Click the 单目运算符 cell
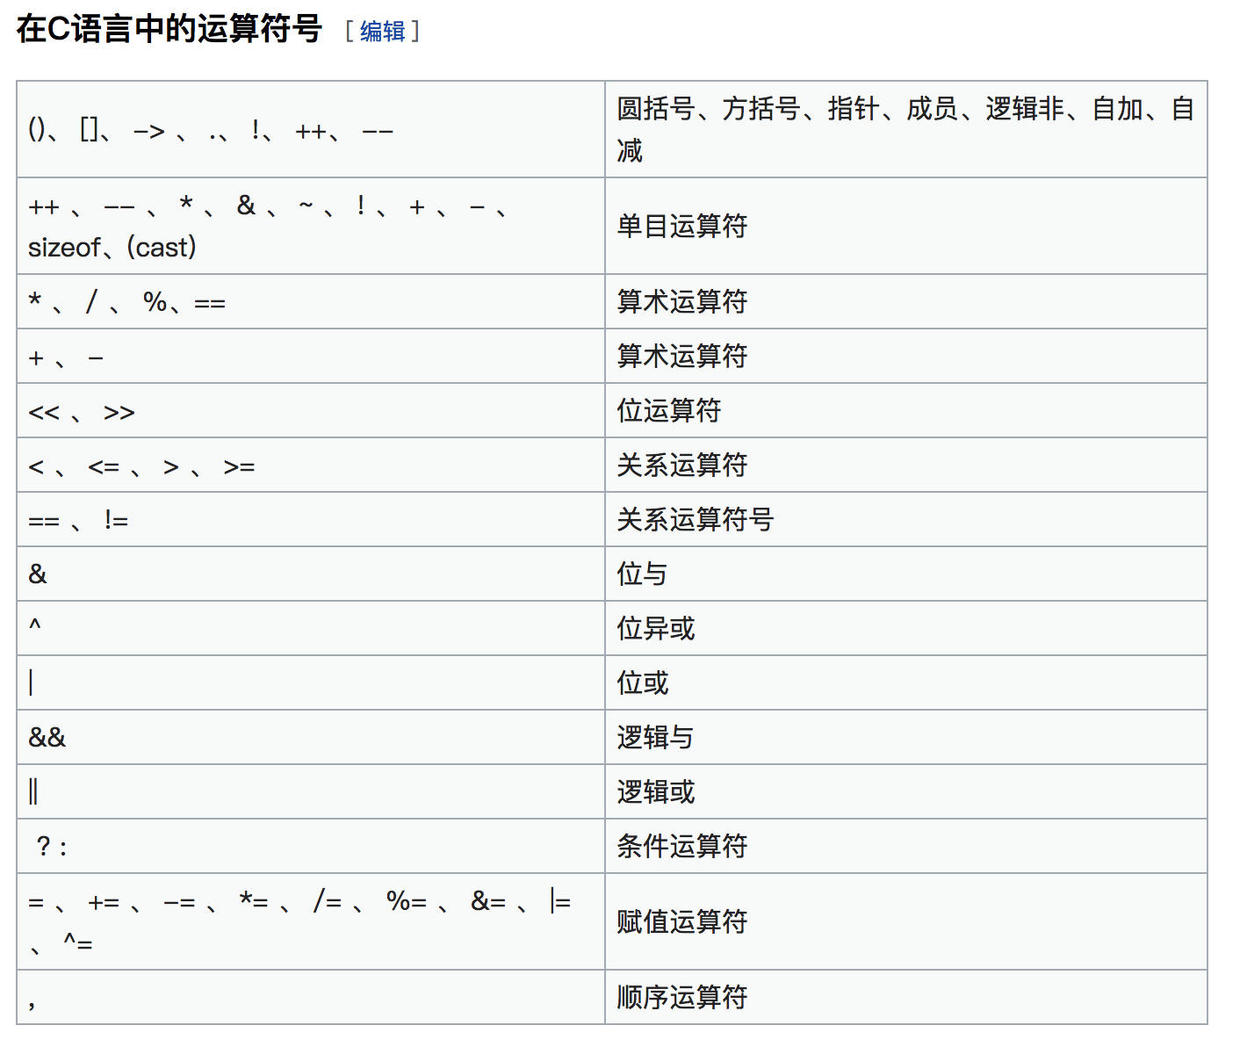This screenshot has width=1240, height=1047. [682, 226]
